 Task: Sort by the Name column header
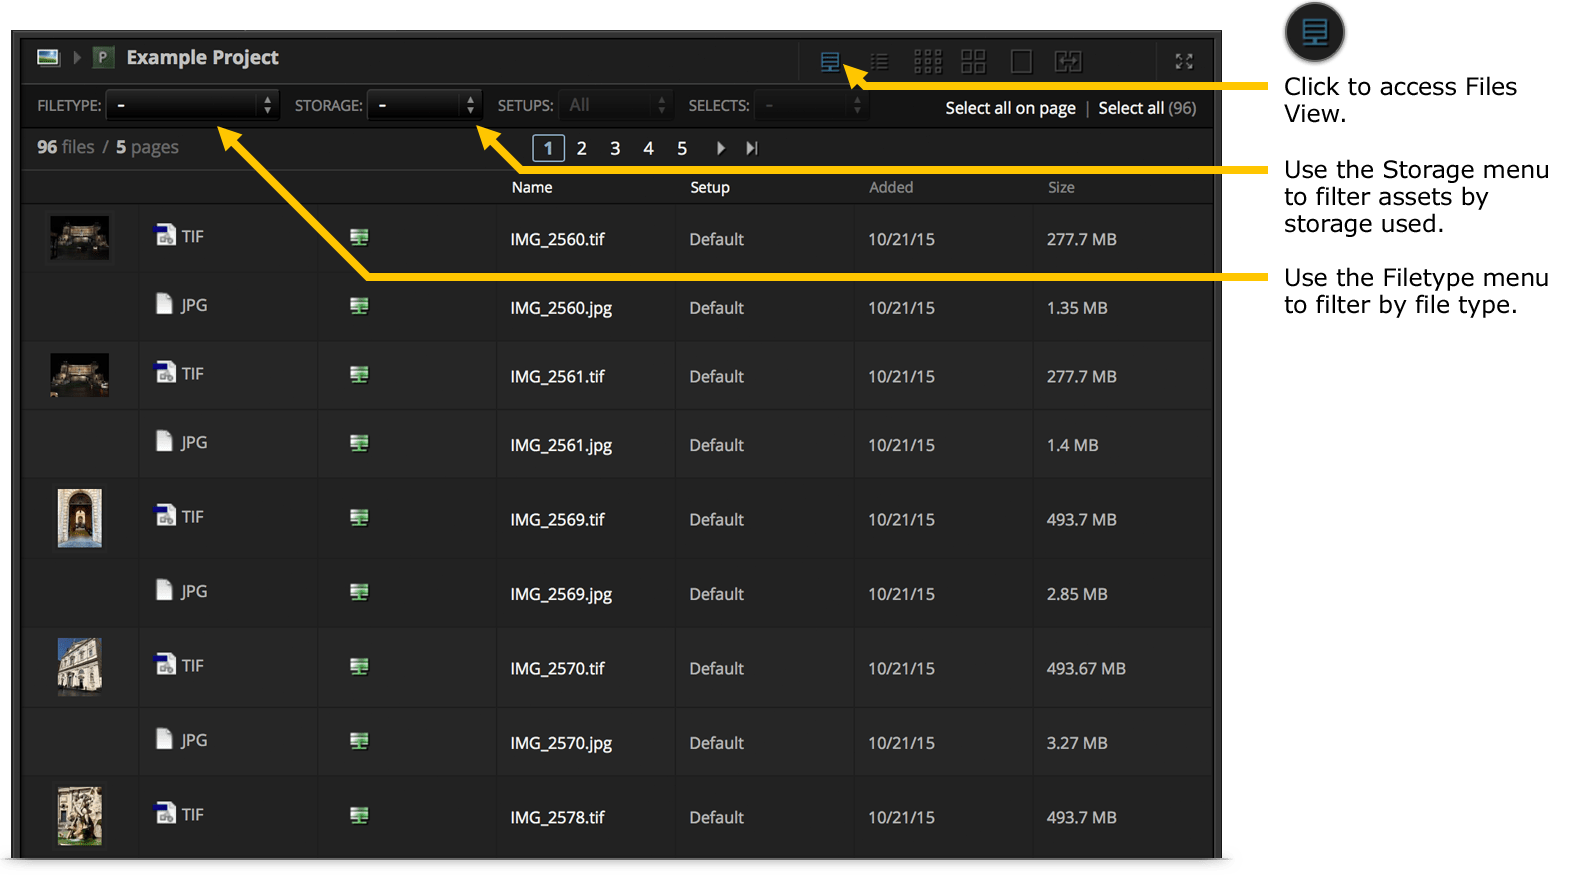coord(532,187)
